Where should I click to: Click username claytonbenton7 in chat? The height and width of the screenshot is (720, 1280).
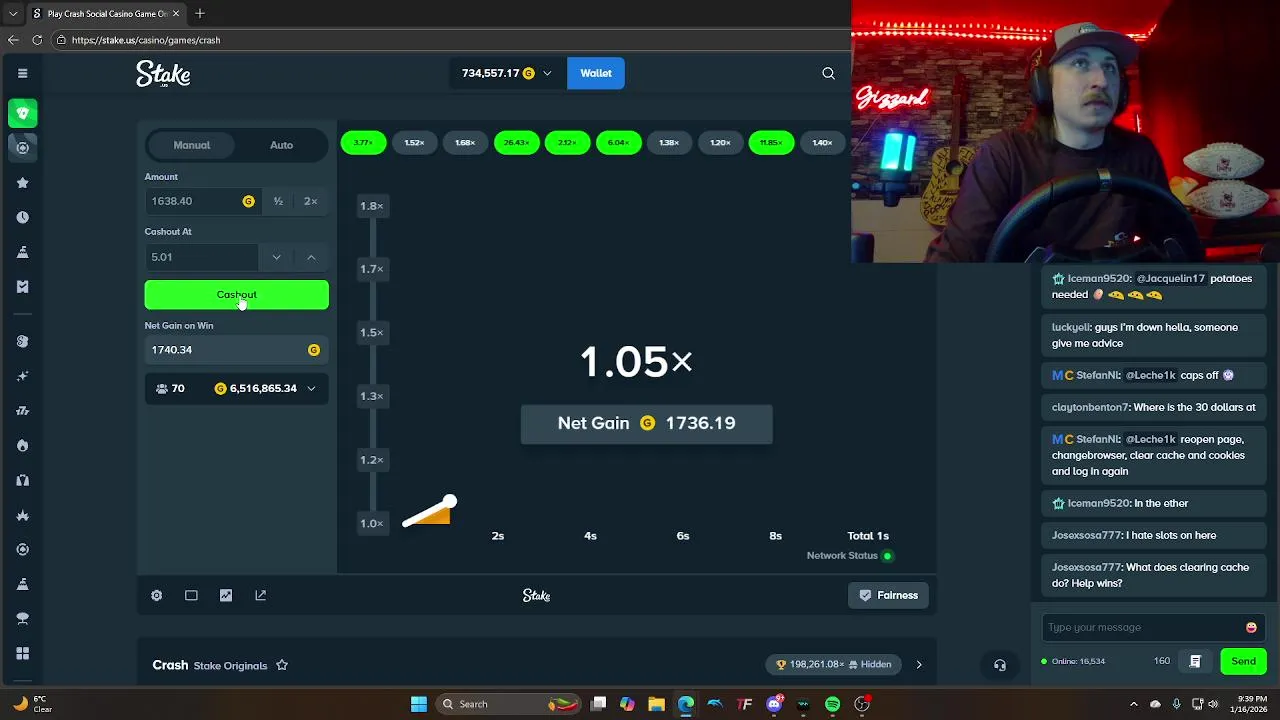pos(1091,407)
